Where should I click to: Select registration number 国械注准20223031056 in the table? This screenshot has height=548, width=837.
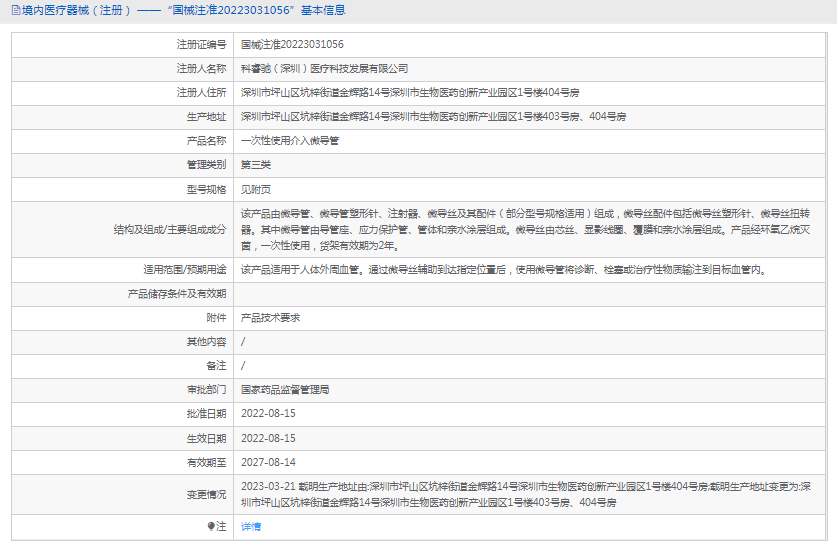point(292,44)
